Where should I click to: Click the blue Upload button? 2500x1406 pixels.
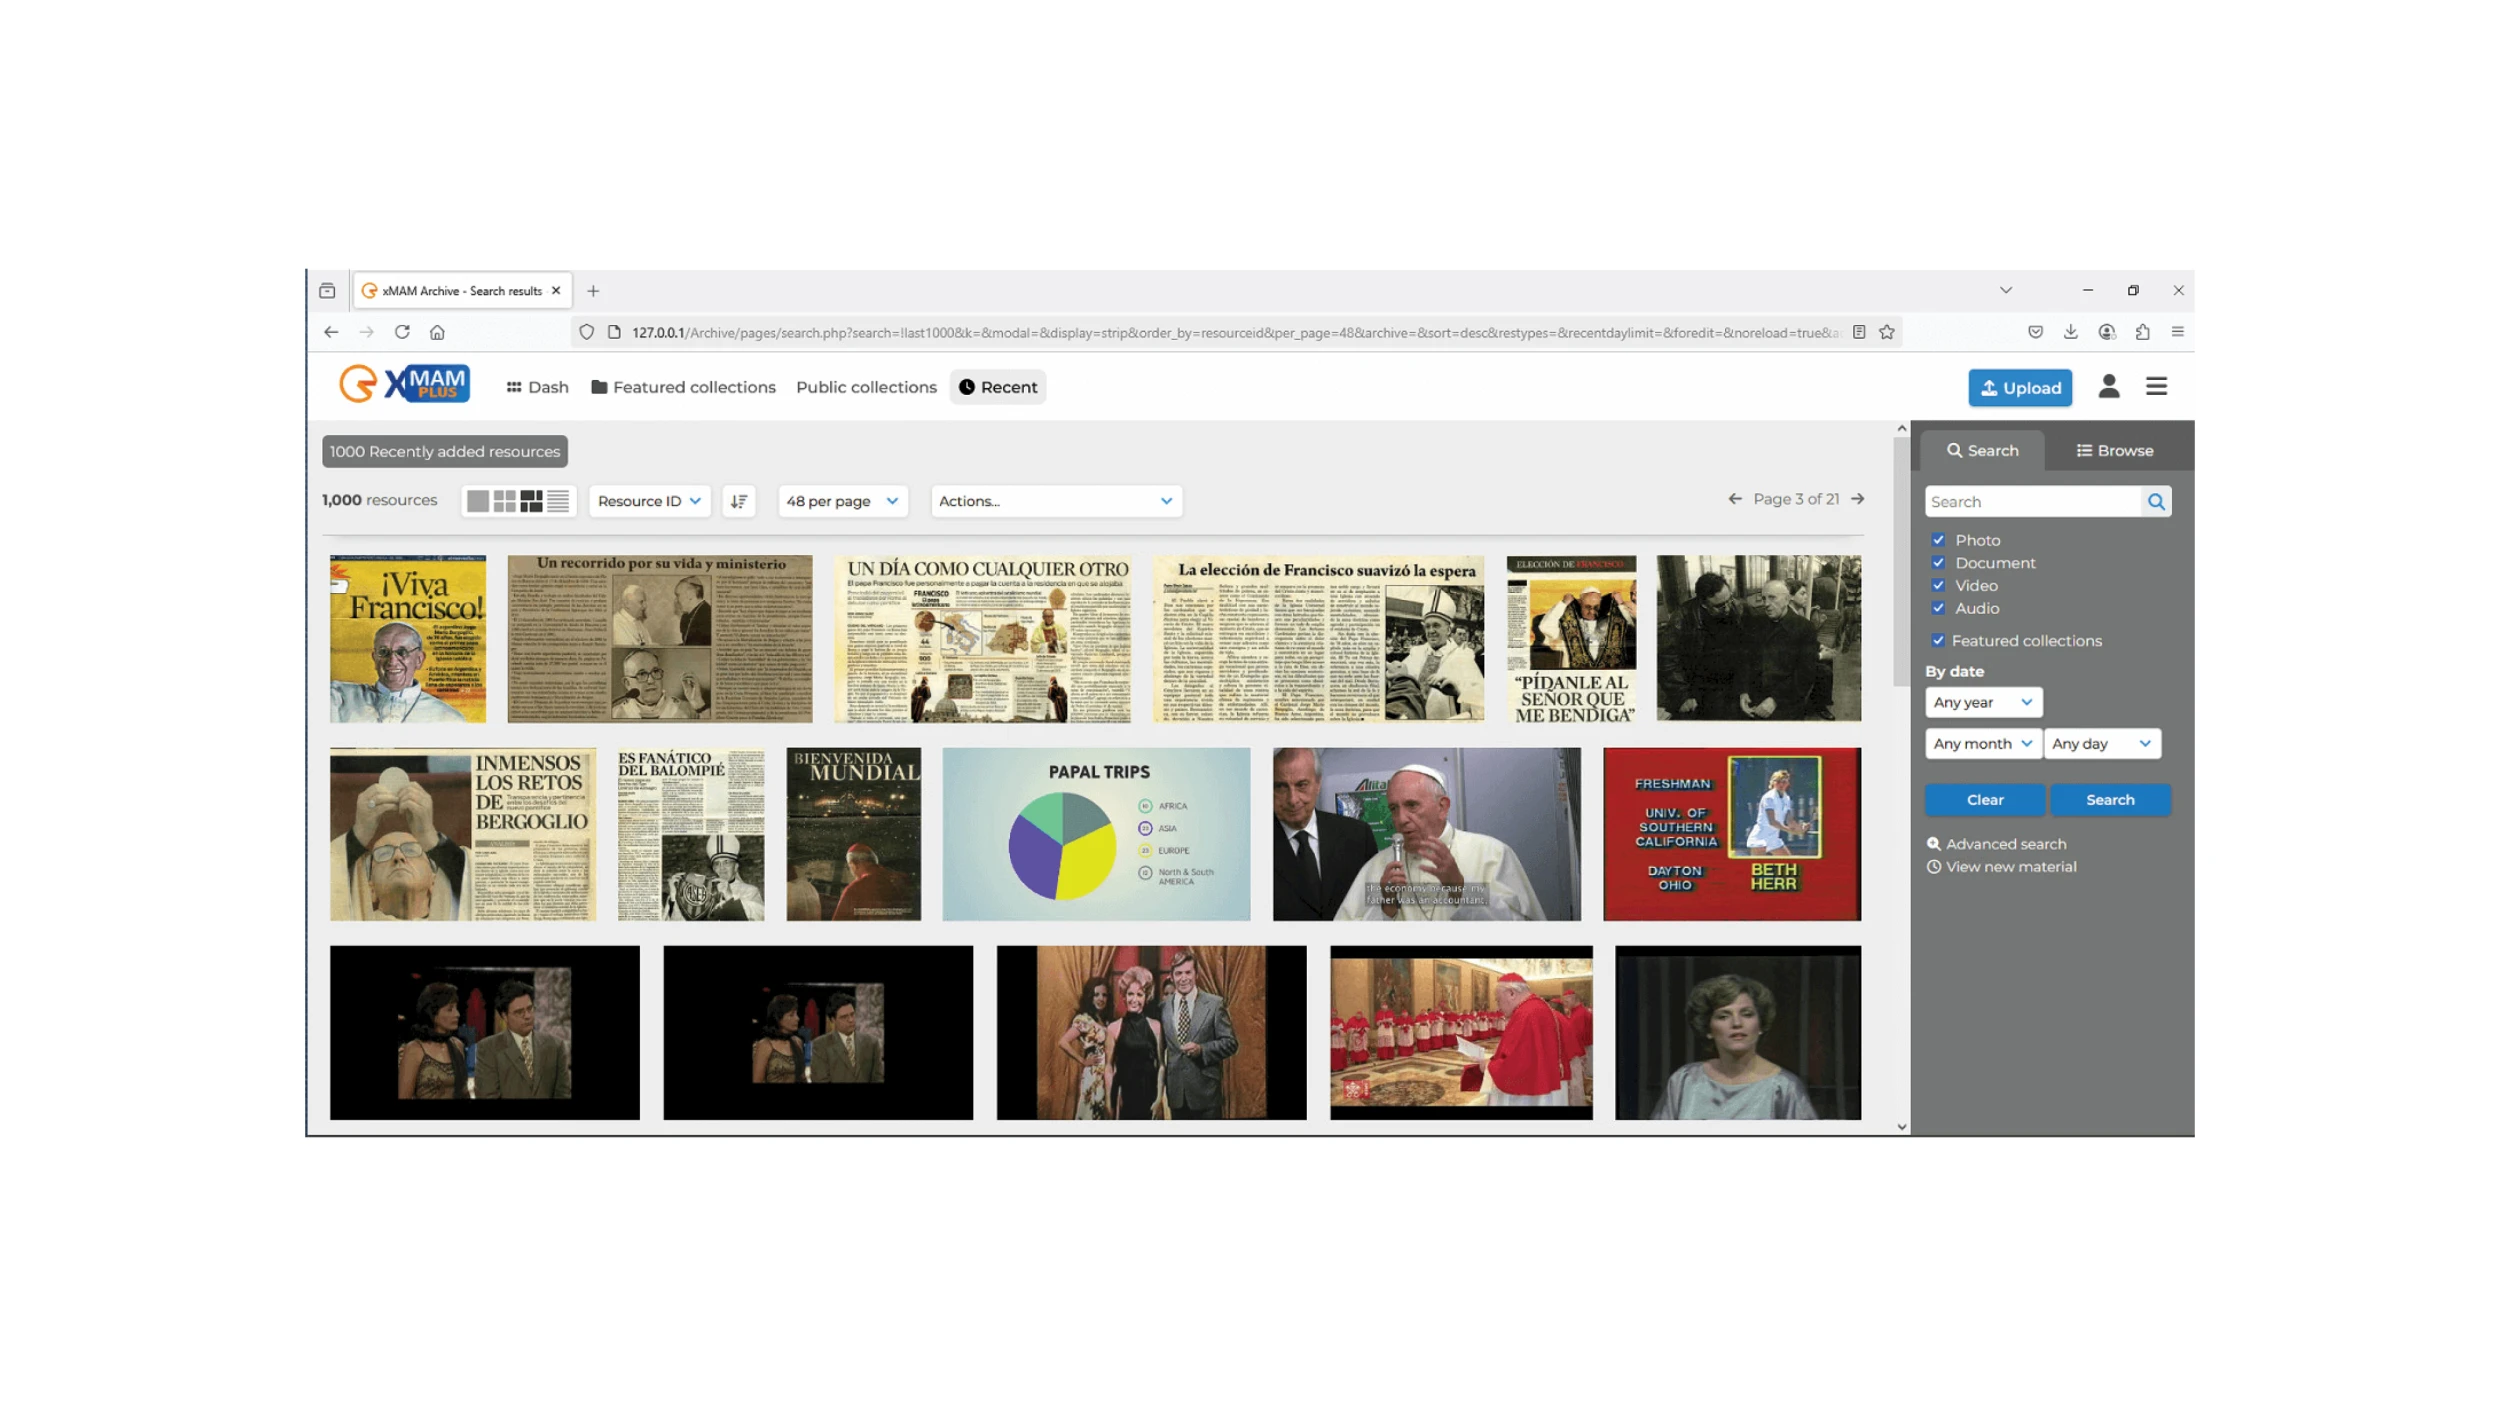(x=2019, y=388)
